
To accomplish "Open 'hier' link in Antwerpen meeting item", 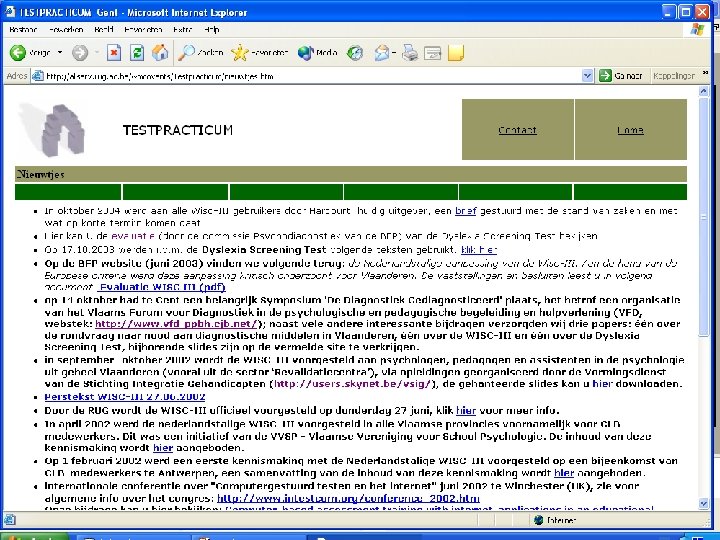I will tap(564, 473).
